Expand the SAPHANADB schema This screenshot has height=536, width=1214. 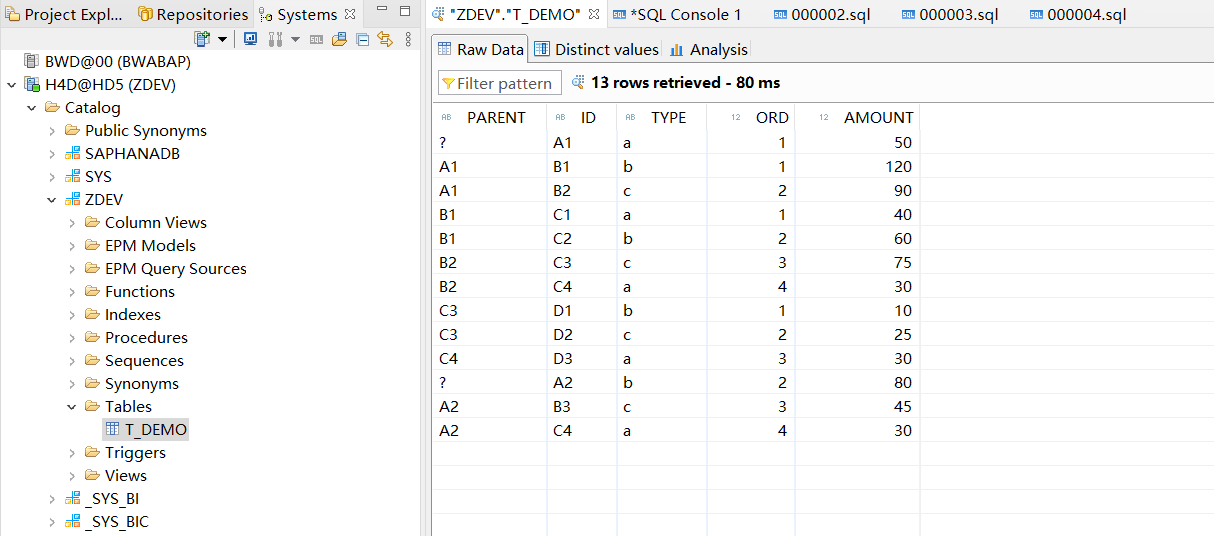coord(52,154)
